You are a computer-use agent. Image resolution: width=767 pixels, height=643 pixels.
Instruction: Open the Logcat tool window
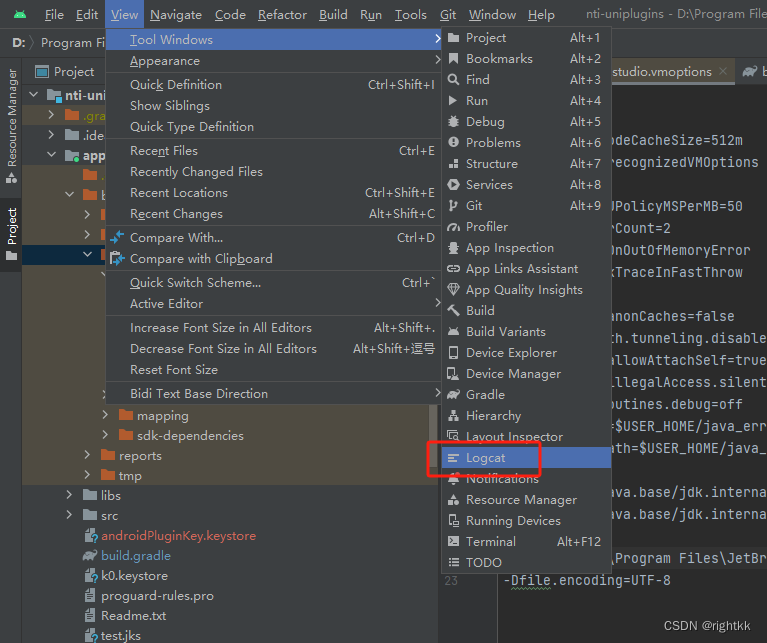(526, 458)
